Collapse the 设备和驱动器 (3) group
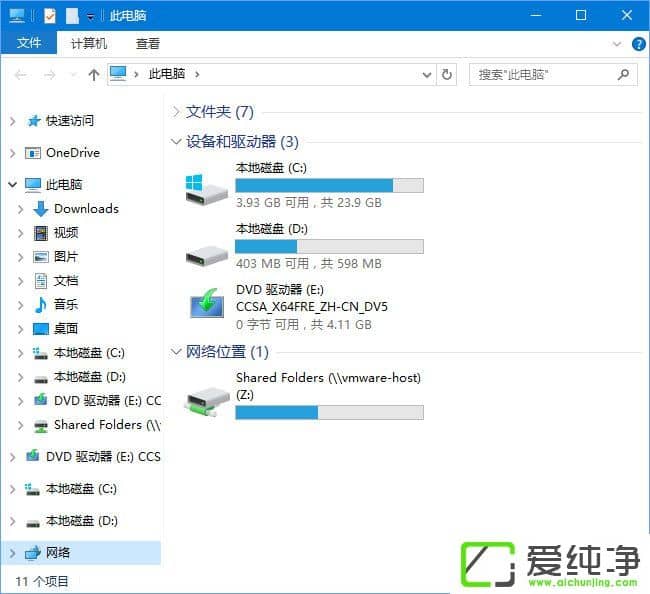 (x=176, y=141)
